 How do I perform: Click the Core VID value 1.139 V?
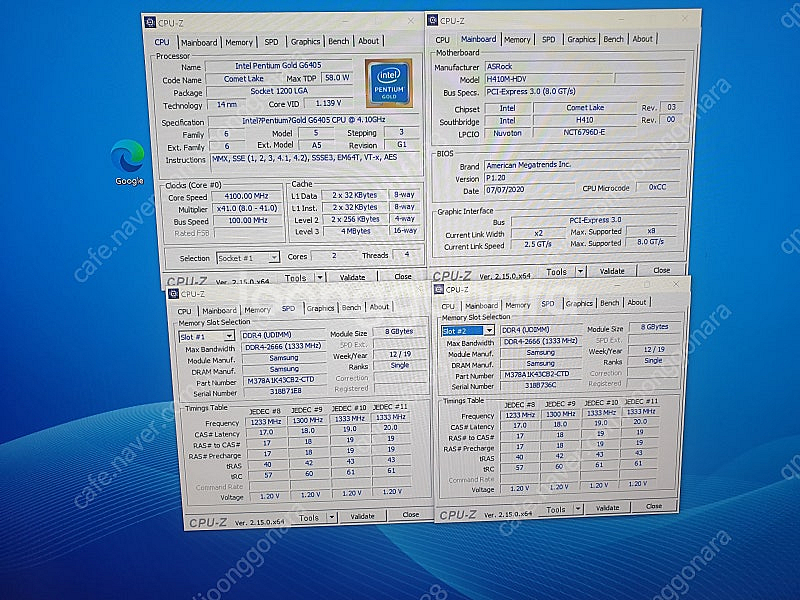[328, 103]
